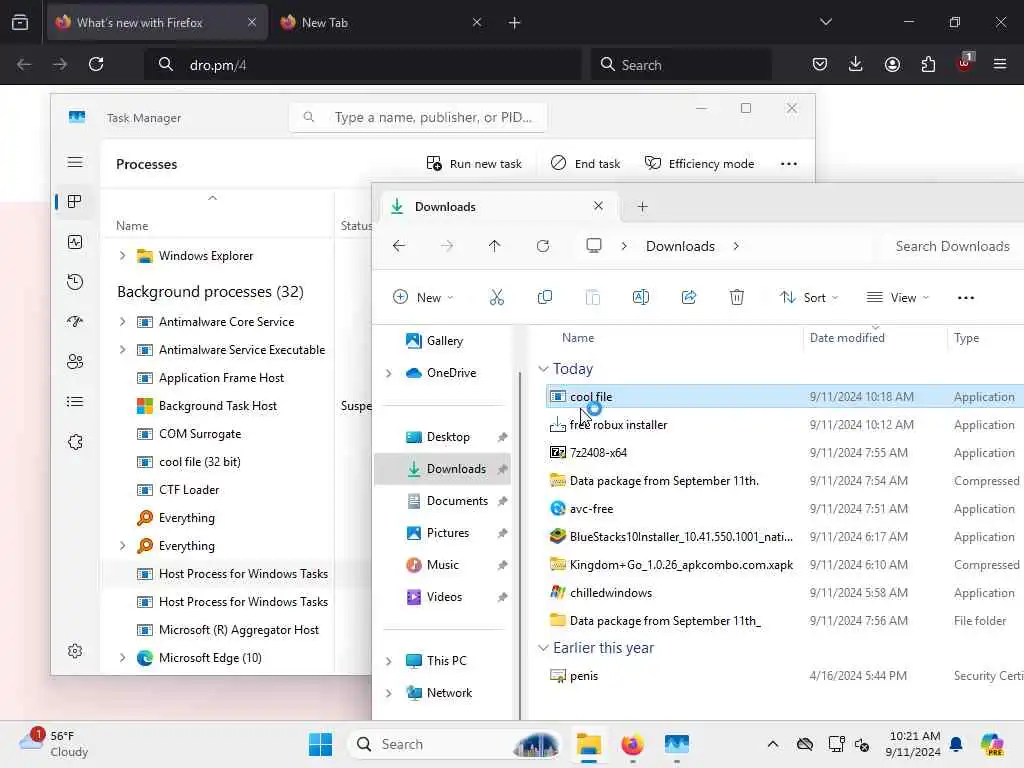
Task: Open Firefox extensions puzzle icon
Action: click(x=928, y=64)
